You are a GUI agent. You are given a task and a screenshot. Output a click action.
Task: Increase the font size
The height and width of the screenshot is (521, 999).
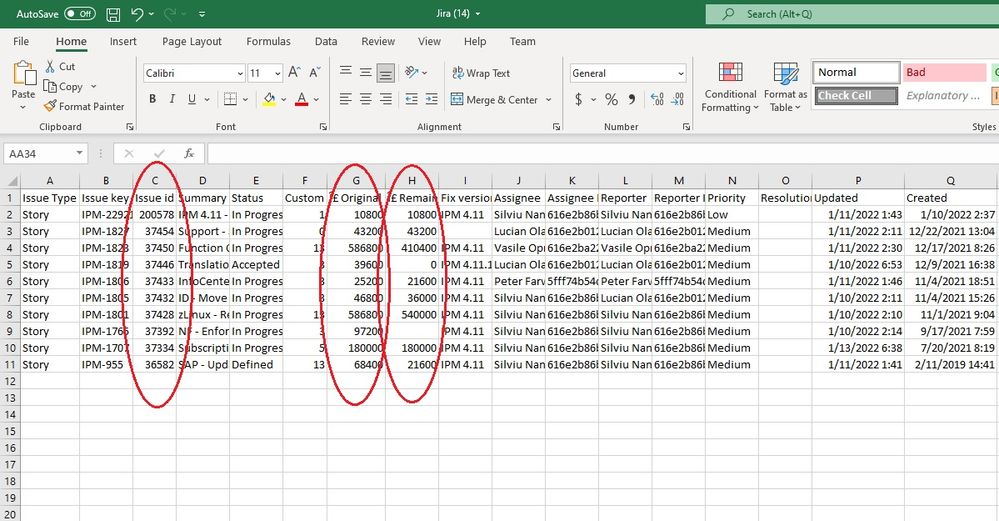pos(294,73)
